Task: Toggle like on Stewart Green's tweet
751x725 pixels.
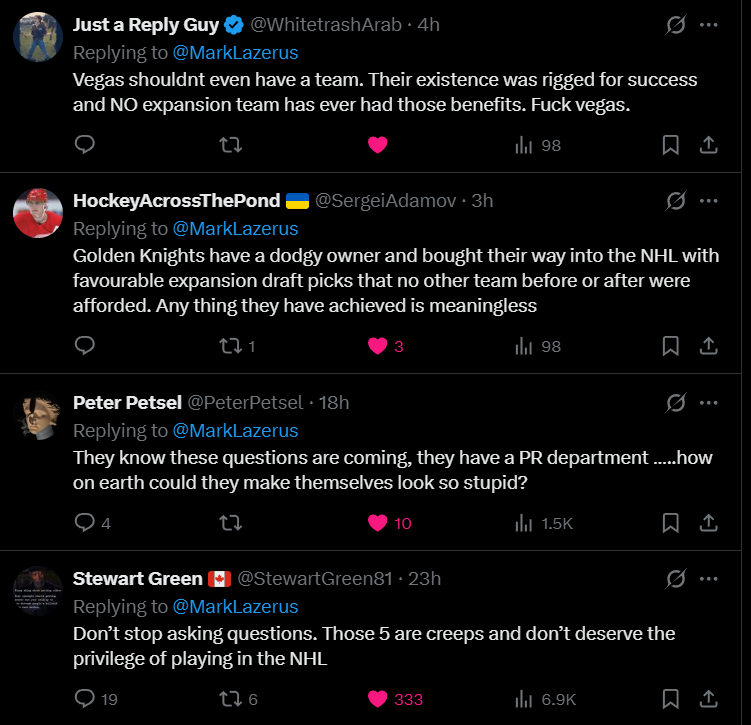Action: point(377,699)
